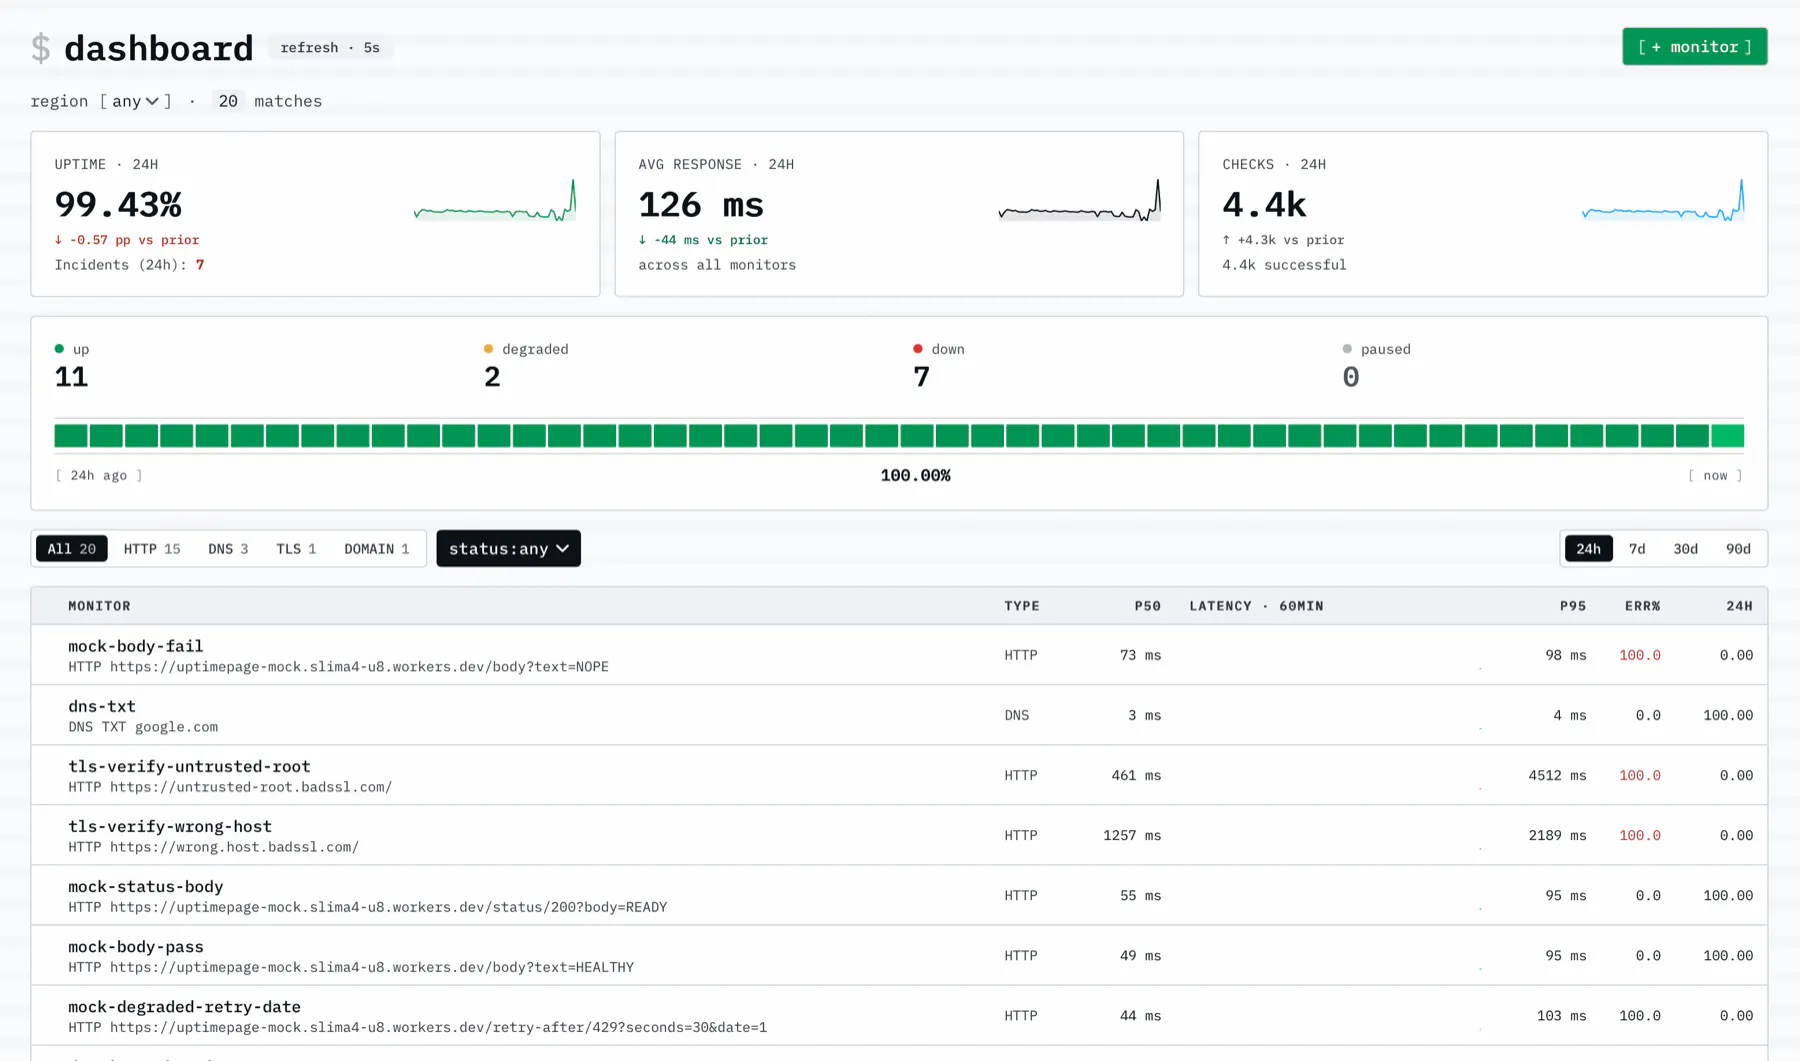
Task: Open the tls-verify-wrong-host monitor
Action: (x=899, y=835)
